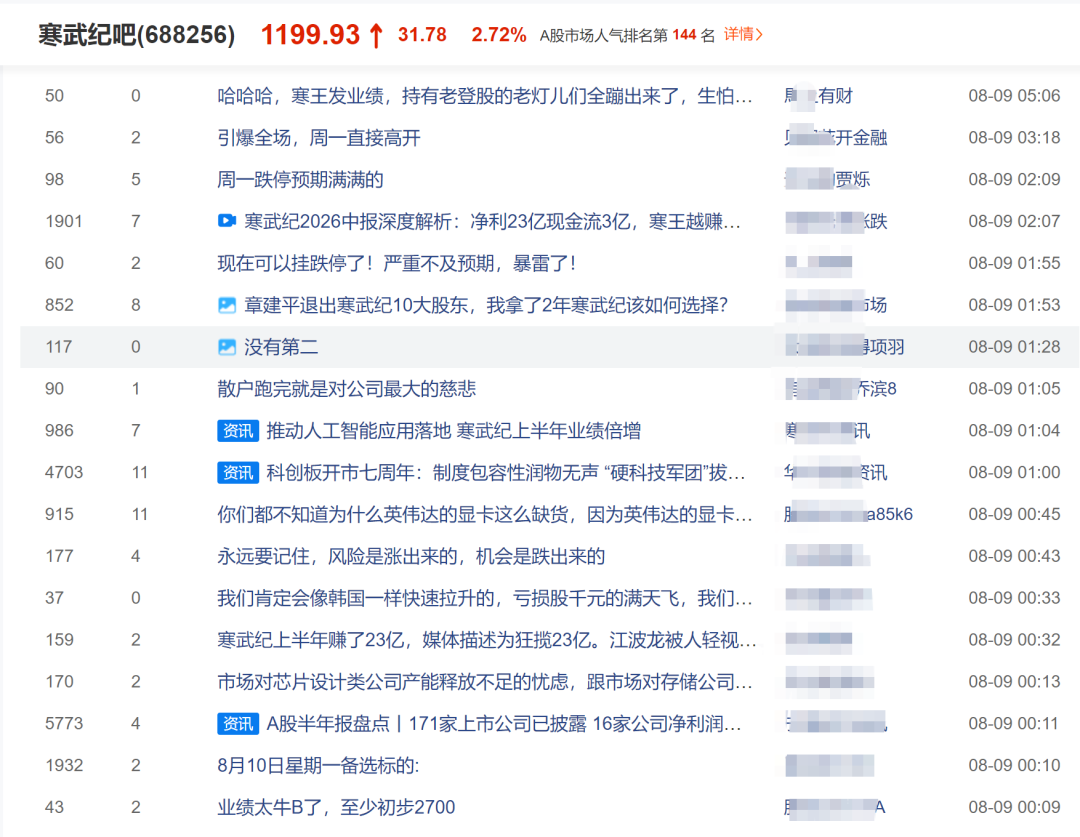
Task: Open post 周一跌停预期满满的
Action: (300, 180)
